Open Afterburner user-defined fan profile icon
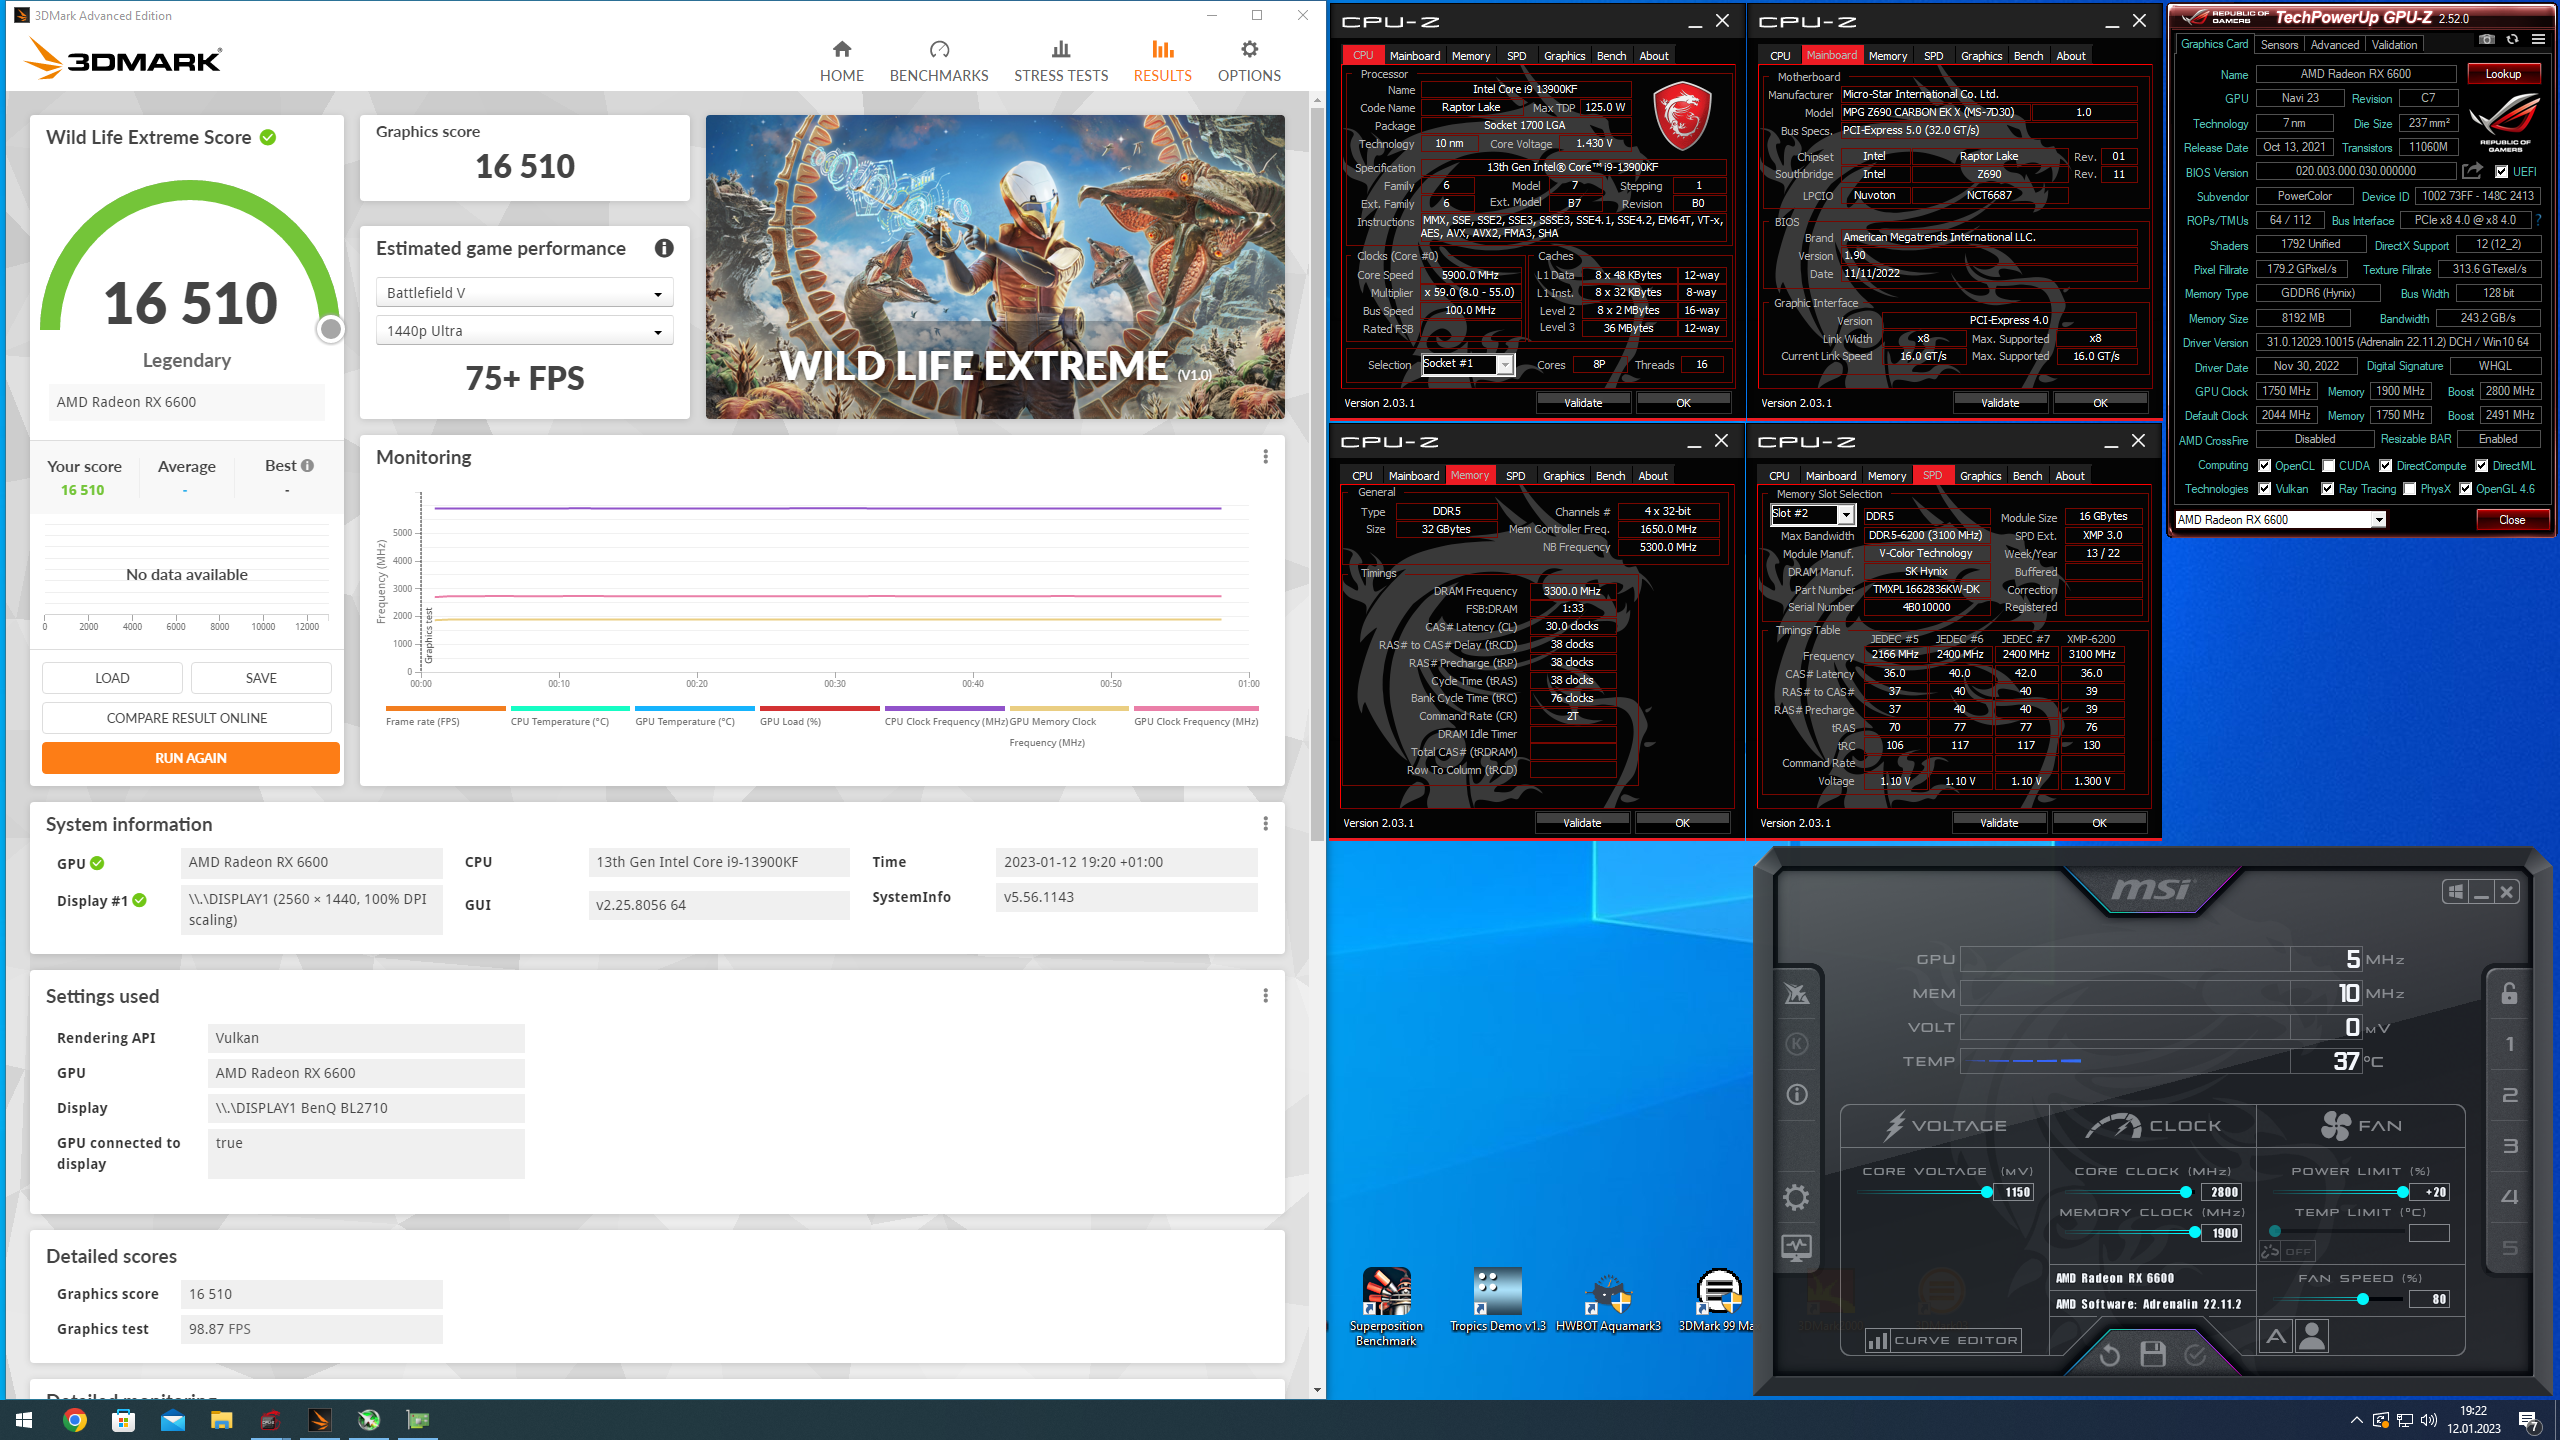2560x1440 pixels. tap(2312, 1336)
